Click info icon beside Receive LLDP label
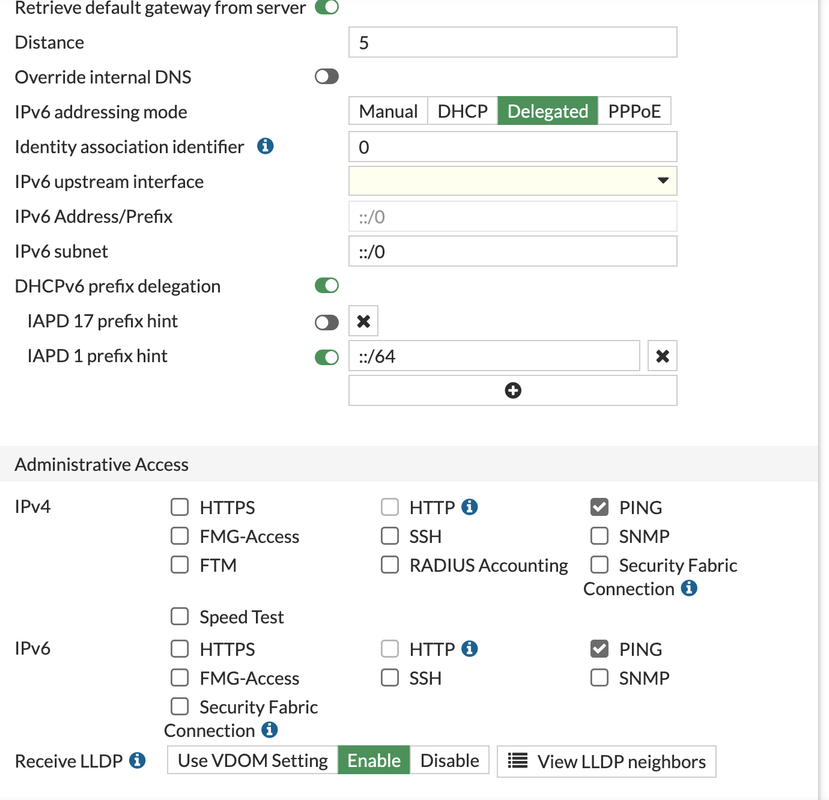The width and height of the screenshot is (829, 800). pyautogui.click(x=138, y=761)
